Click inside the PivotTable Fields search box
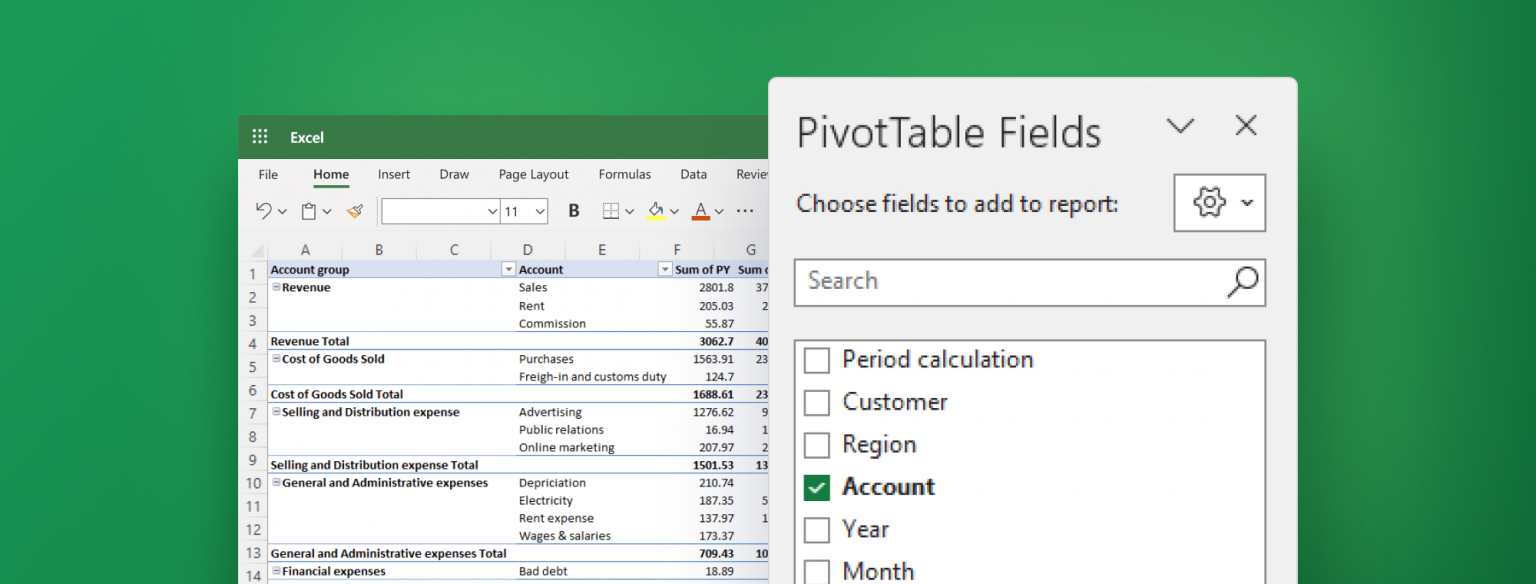Screen dimensions: 1536x584 (1000, 283)
